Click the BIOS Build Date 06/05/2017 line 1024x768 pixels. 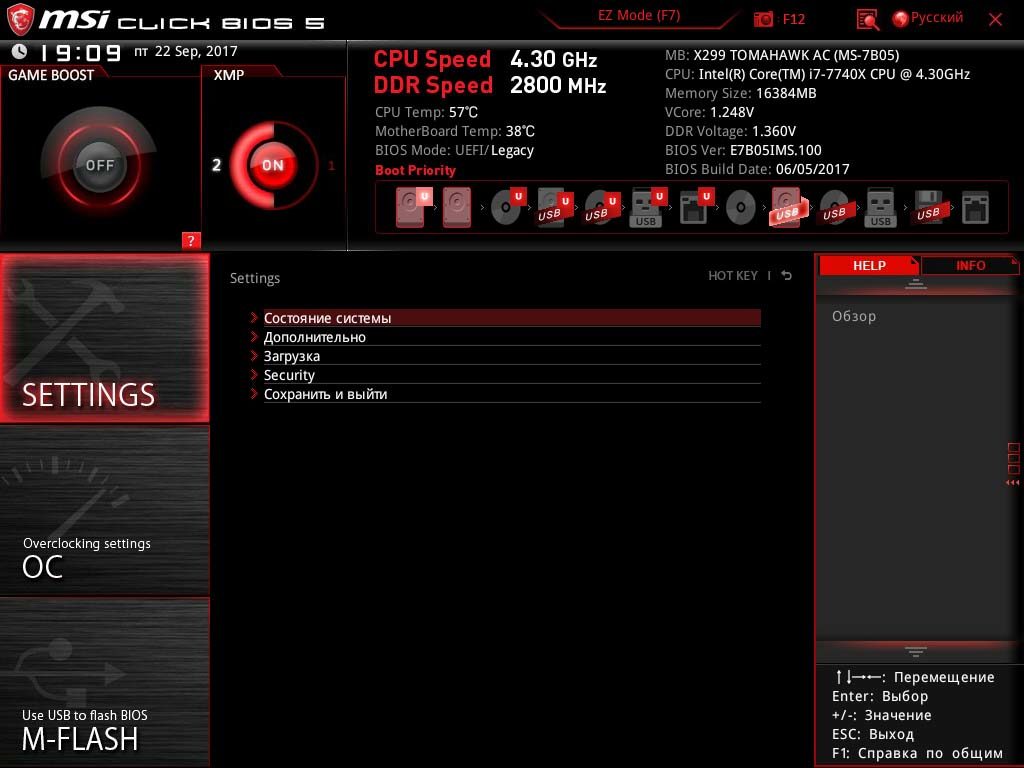757,169
